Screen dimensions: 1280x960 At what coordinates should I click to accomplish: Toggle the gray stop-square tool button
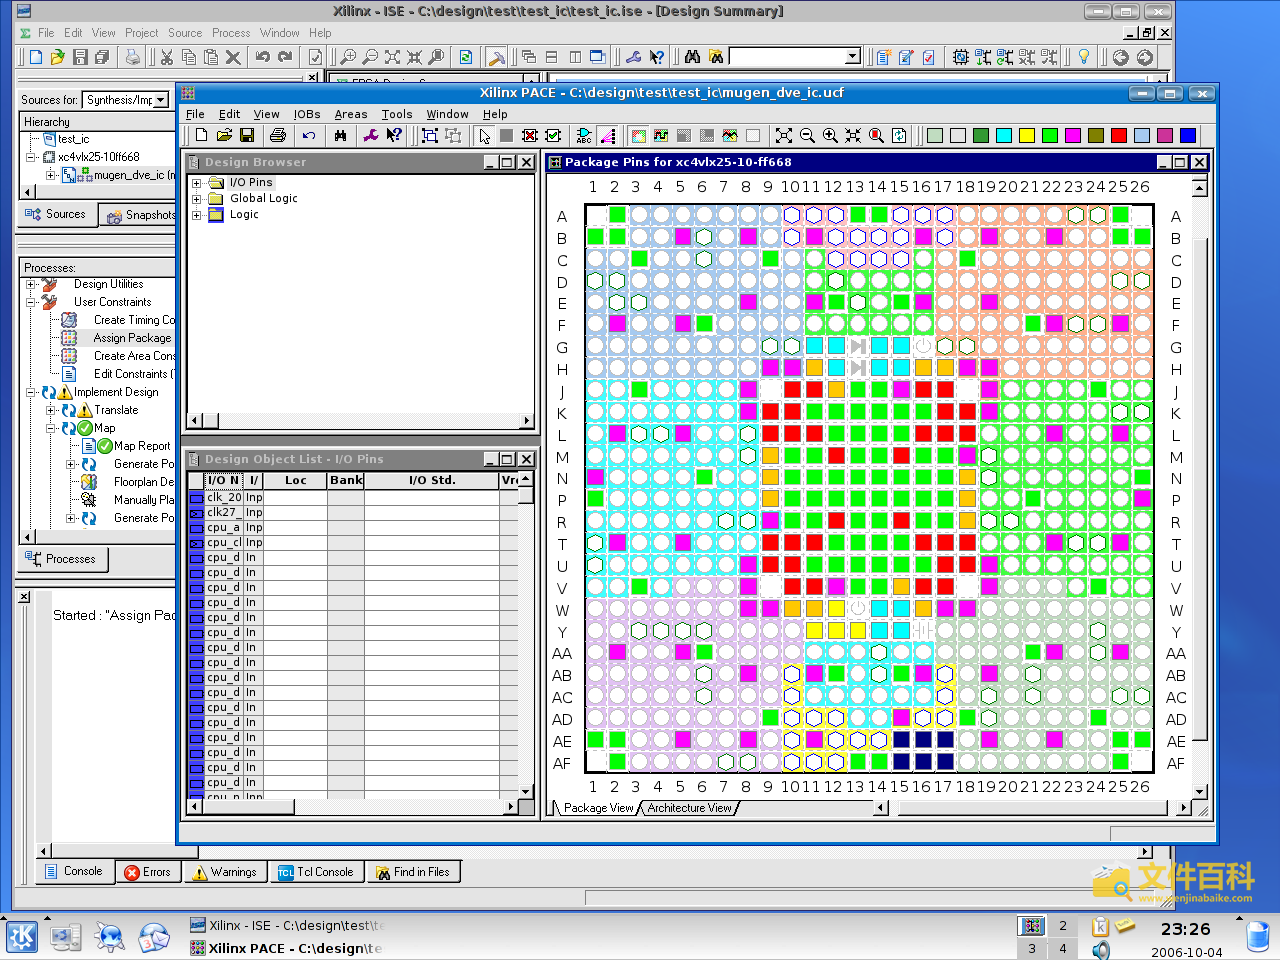(507, 135)
